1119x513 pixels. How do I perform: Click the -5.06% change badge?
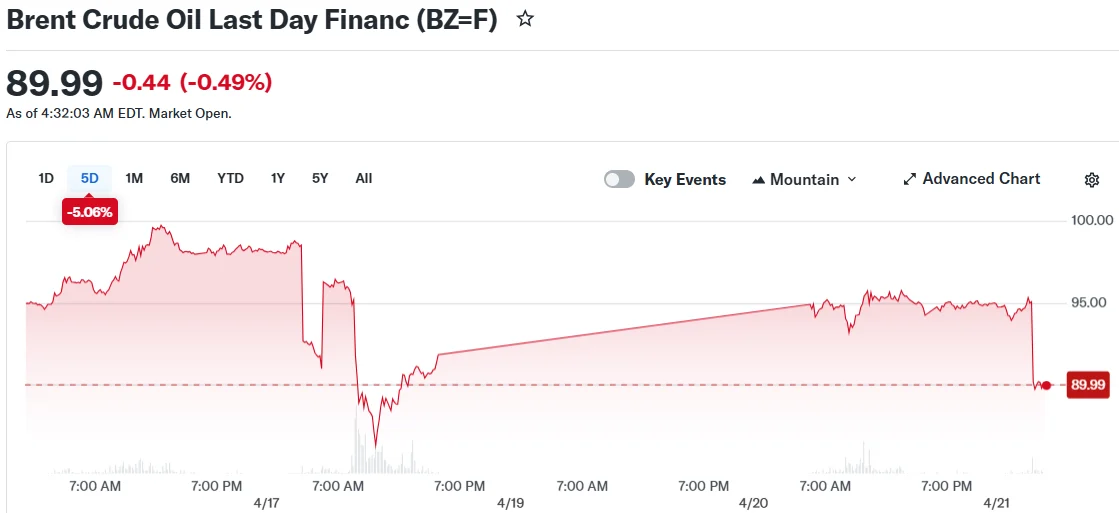coord(90,212)
